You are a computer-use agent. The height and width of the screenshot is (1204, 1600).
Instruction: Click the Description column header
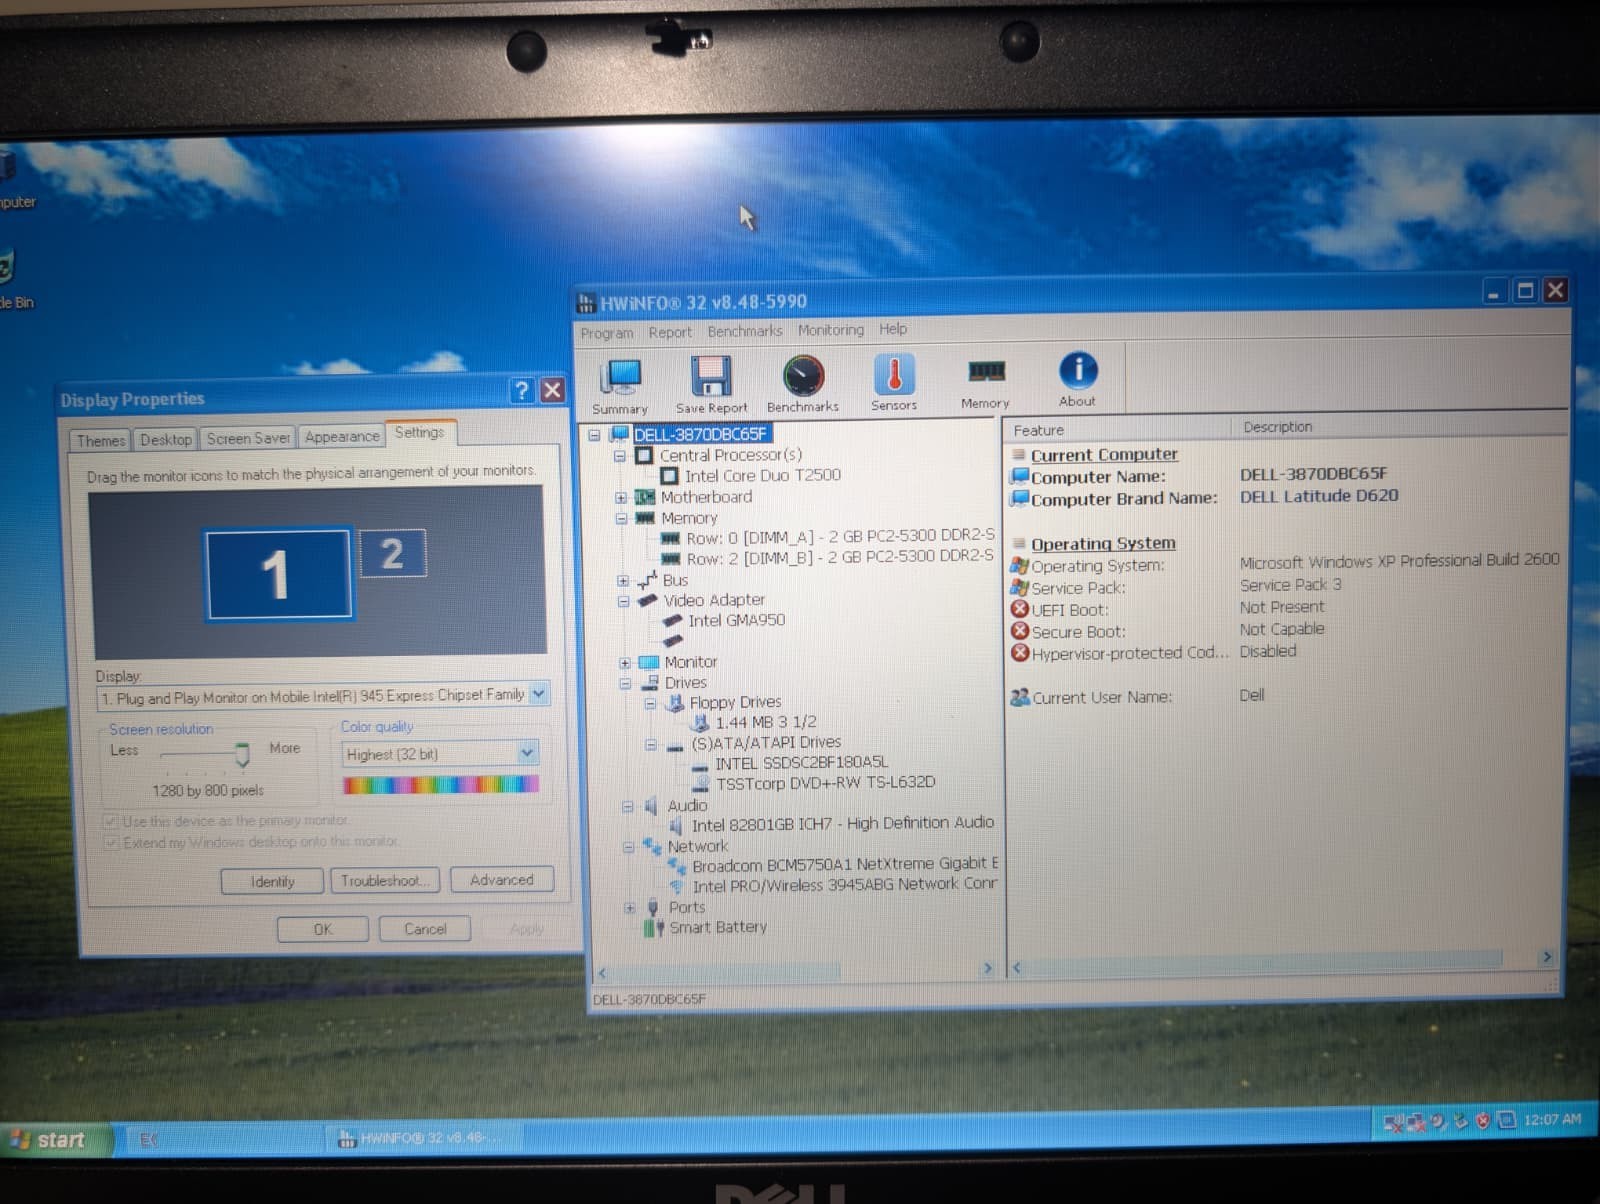1400,427
